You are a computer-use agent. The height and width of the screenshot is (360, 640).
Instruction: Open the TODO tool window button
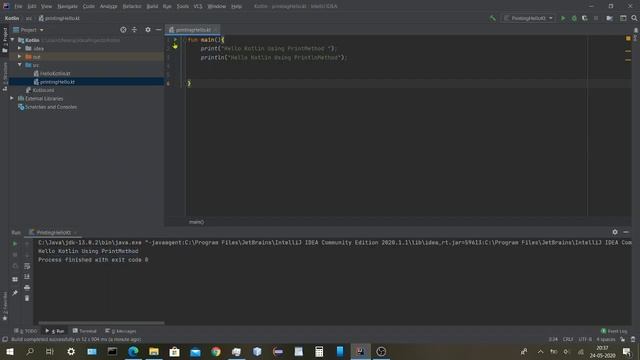[x=25, y=331]
